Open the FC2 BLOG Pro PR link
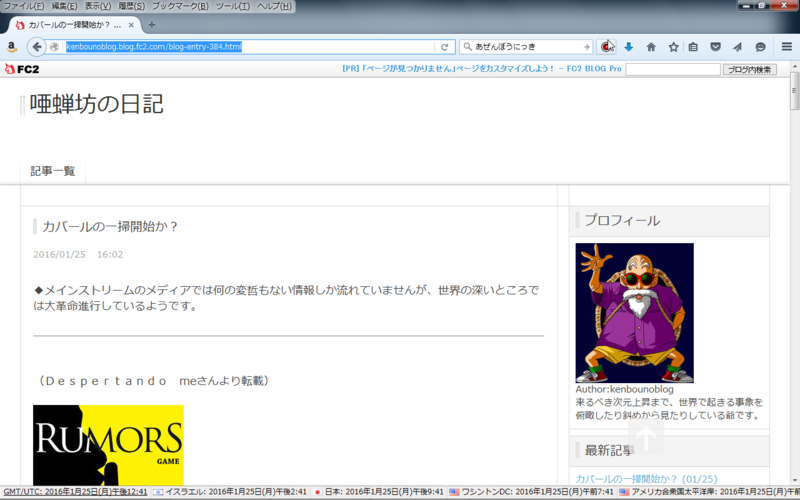 [x=482, y=69]
